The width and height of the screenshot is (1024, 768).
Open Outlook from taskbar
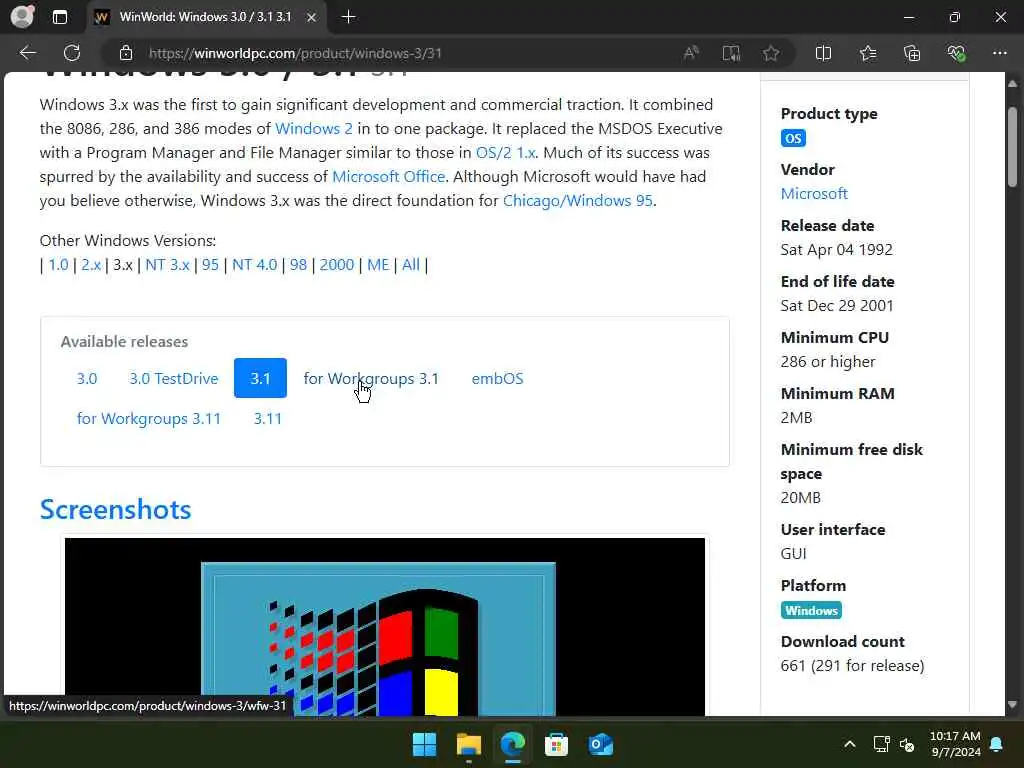click(601, 744)
